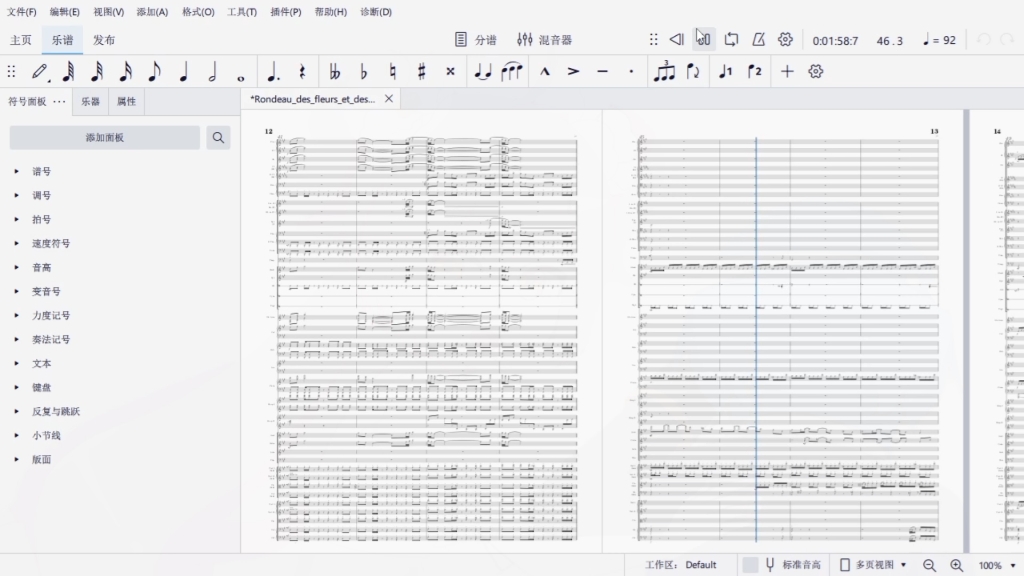The height and width of the screenshot is (576, 1024).
Task: Open the 编辑 menu
Action: (64, 12)
